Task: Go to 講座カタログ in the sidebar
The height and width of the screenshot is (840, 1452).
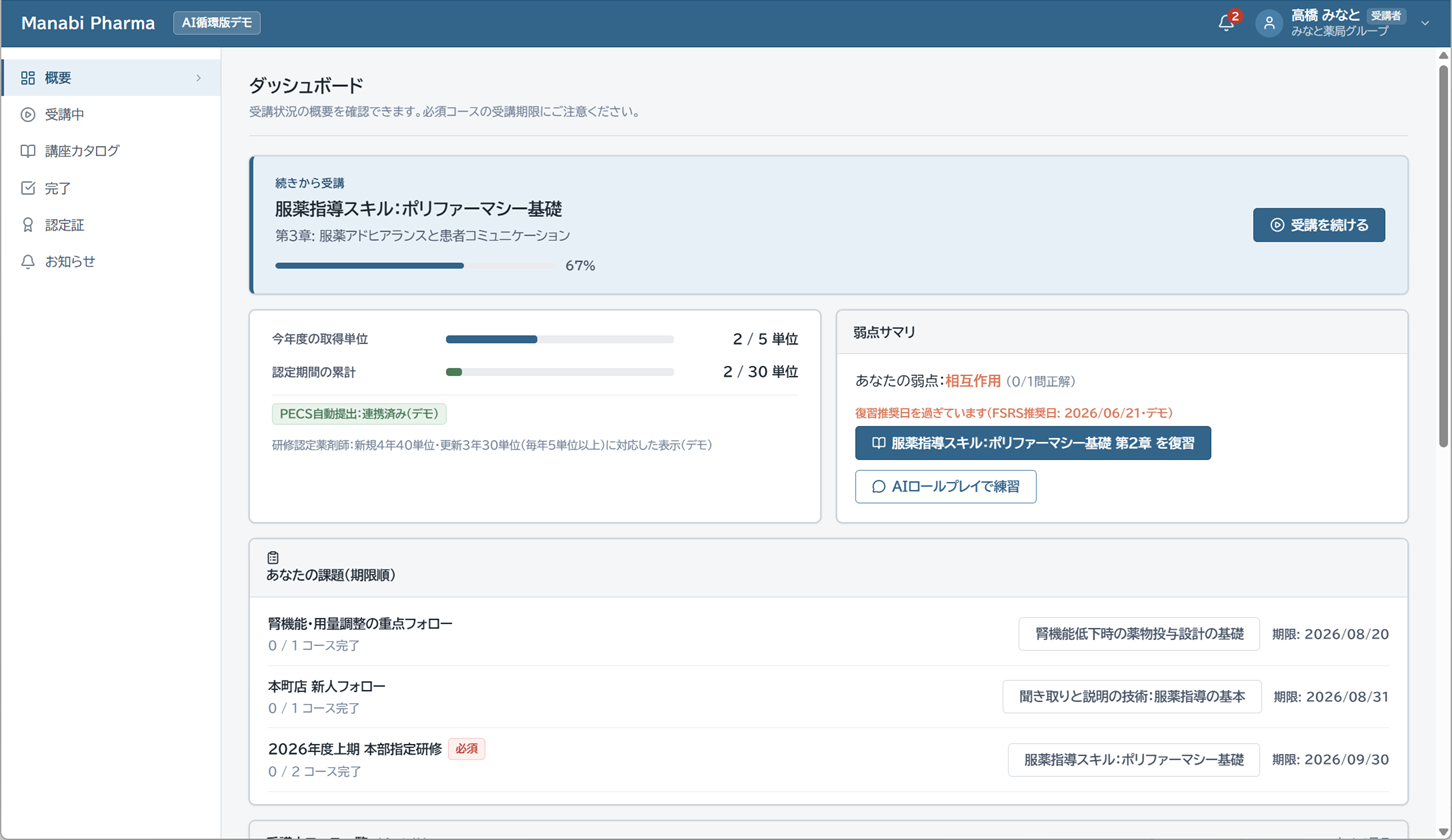Action: pyautogui.click(x=111, y=151)
